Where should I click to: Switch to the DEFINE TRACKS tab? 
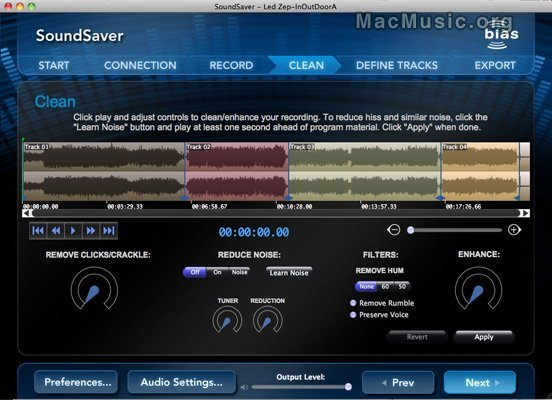point(397,65)
